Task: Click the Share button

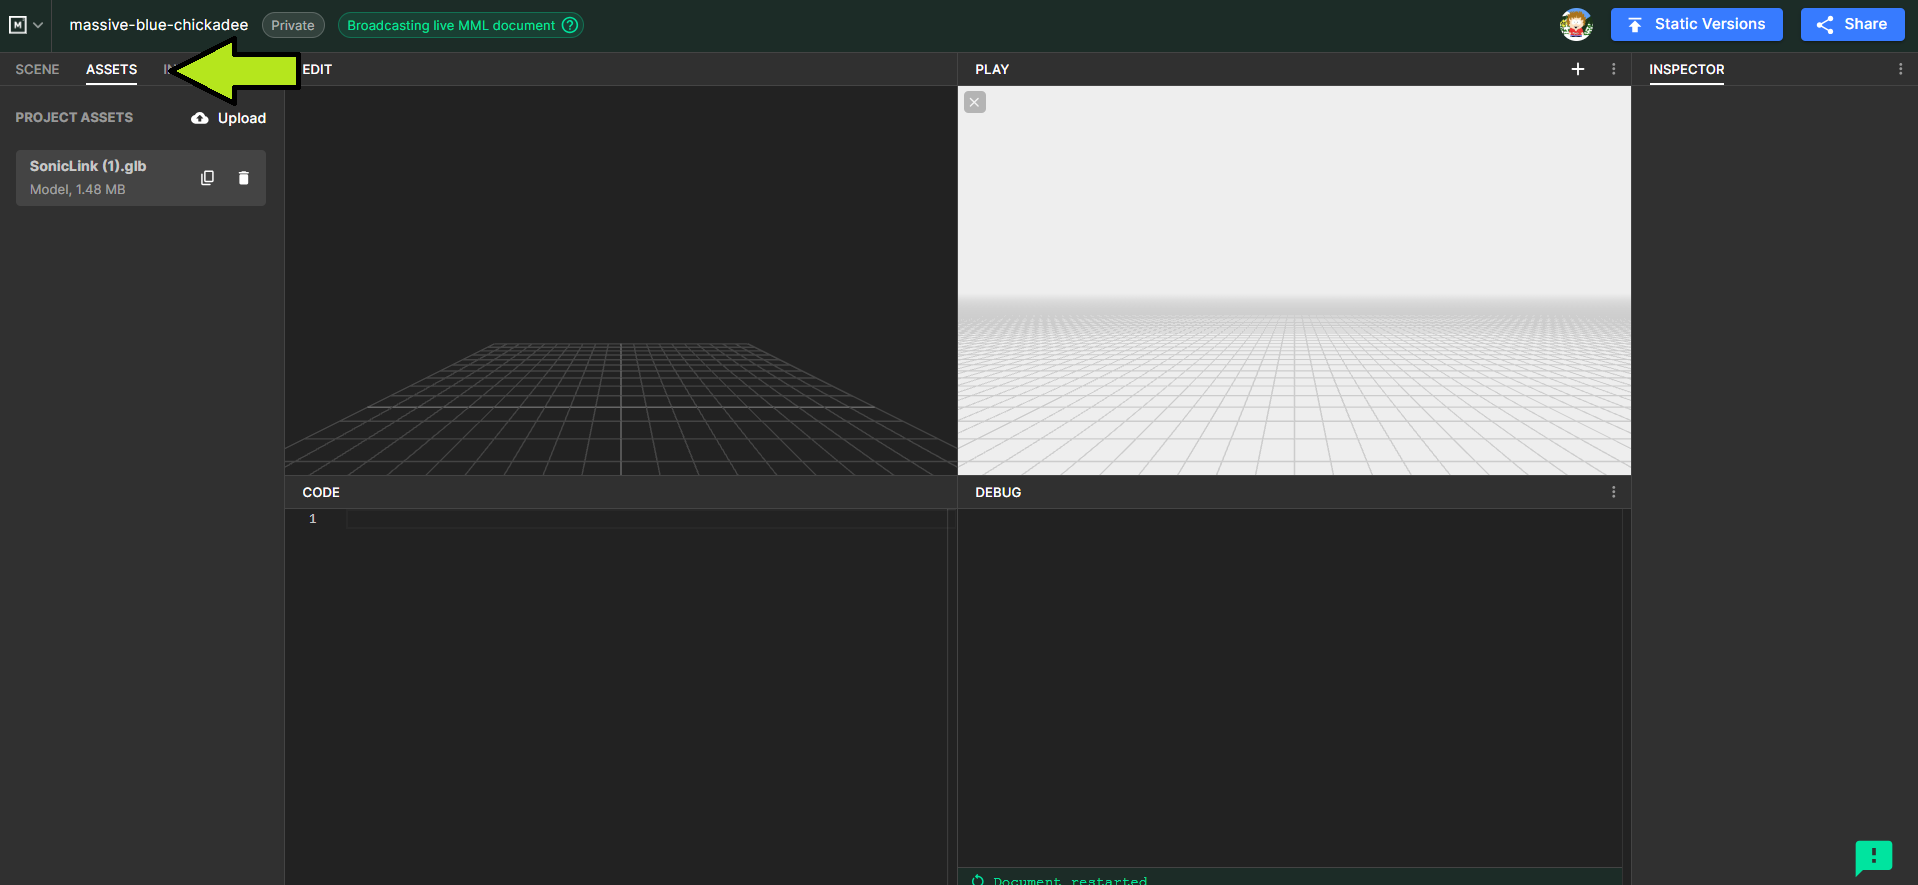Action: (1852, 25)
